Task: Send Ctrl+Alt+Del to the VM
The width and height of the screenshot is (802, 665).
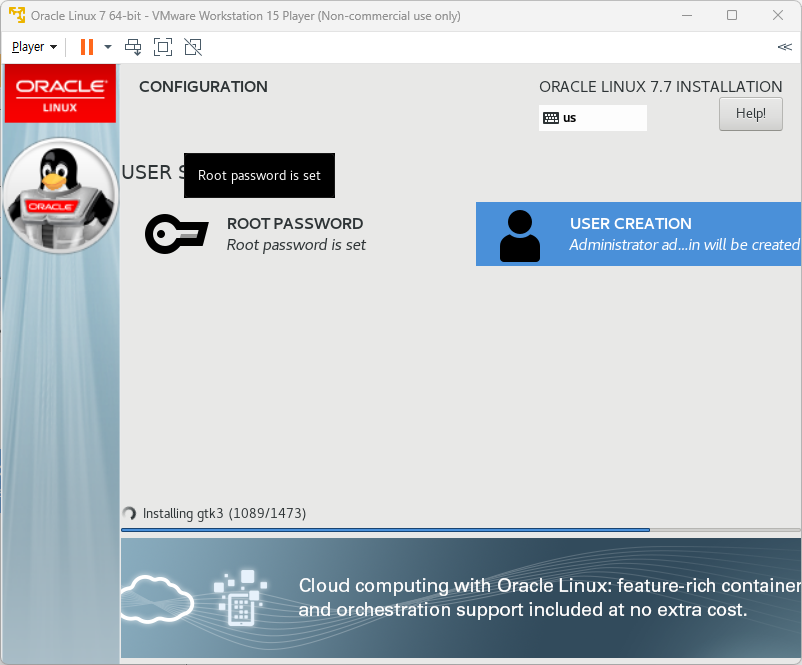Action: 133,47
